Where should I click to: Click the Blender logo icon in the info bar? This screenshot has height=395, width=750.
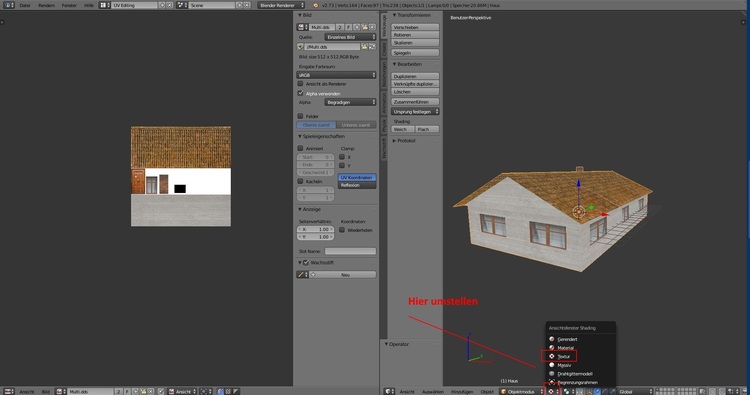click(x=315, y=5)
